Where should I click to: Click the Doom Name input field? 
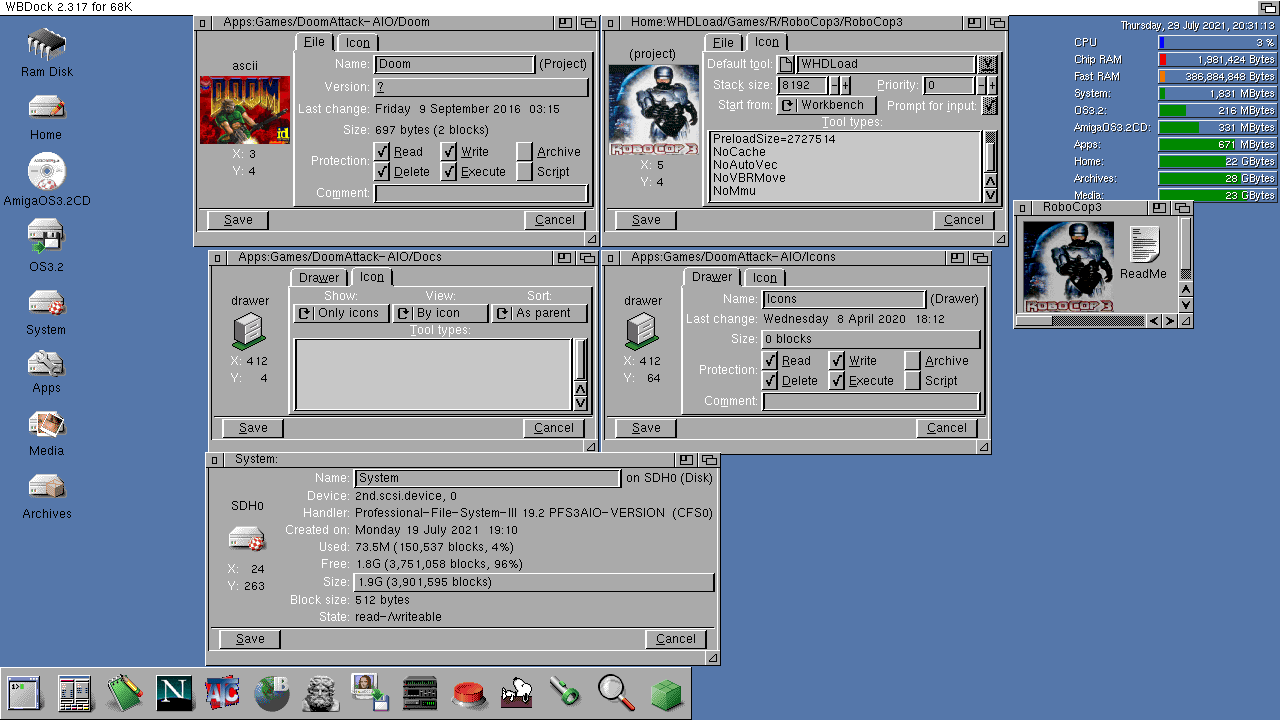pos(455,64)
